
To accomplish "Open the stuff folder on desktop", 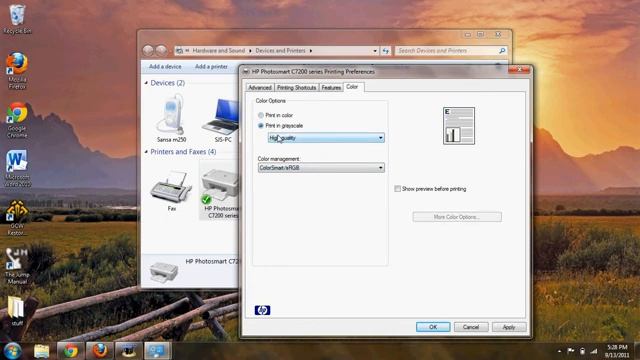I will 17,311.
